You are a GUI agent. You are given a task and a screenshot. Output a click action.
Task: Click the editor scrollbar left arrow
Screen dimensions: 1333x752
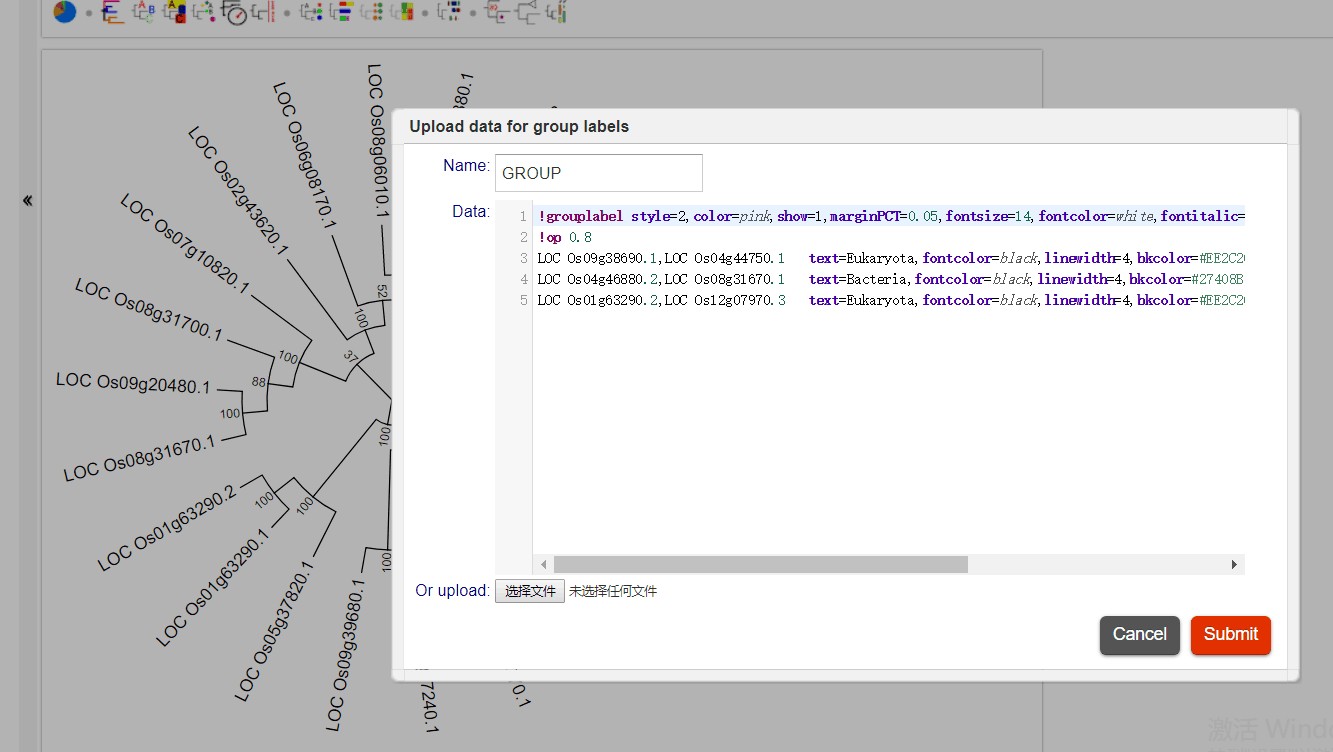click(544, 565)
